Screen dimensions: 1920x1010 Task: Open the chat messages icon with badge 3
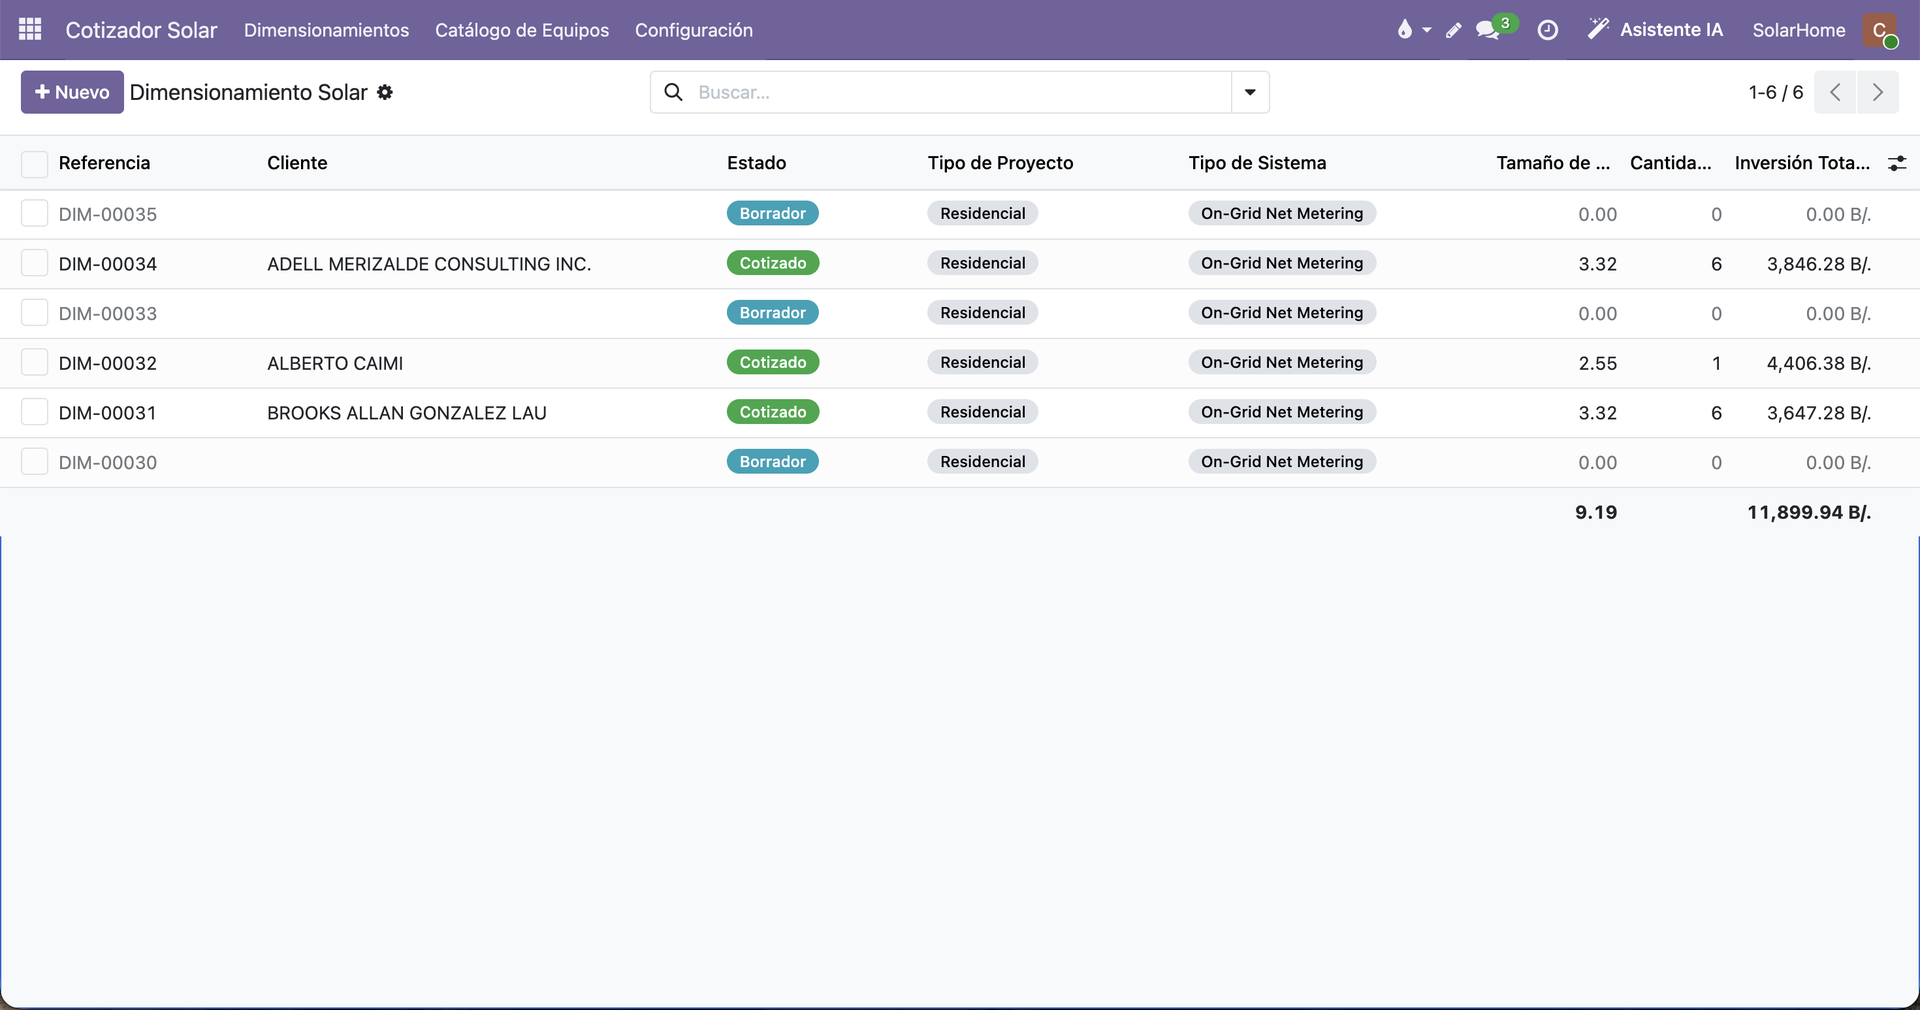(1488, 30)
